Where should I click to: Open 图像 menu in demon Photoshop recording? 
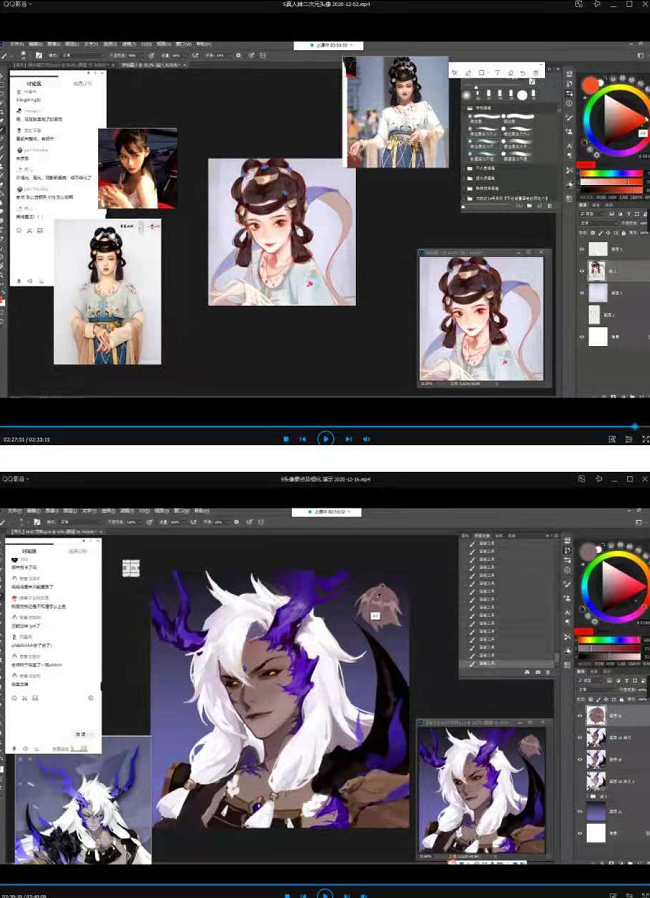[52, 510]
